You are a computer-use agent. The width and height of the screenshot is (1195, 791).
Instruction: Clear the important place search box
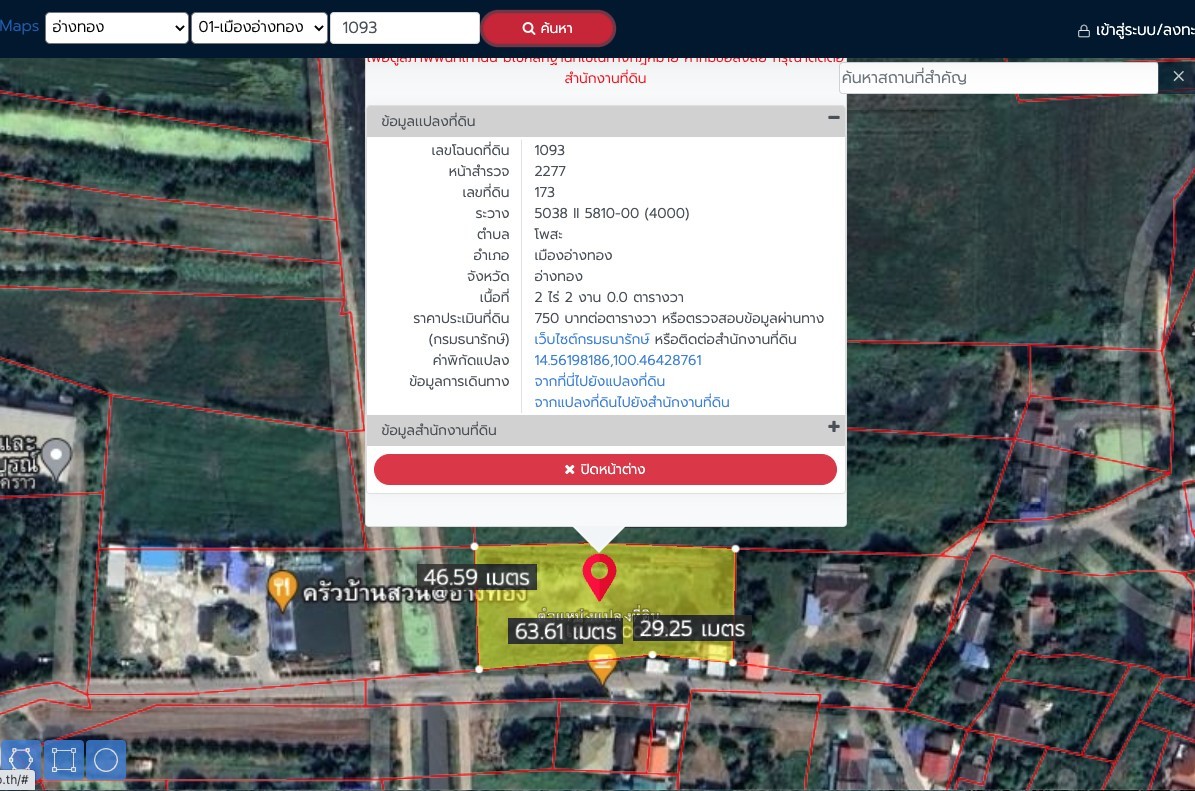(1177, 76)
